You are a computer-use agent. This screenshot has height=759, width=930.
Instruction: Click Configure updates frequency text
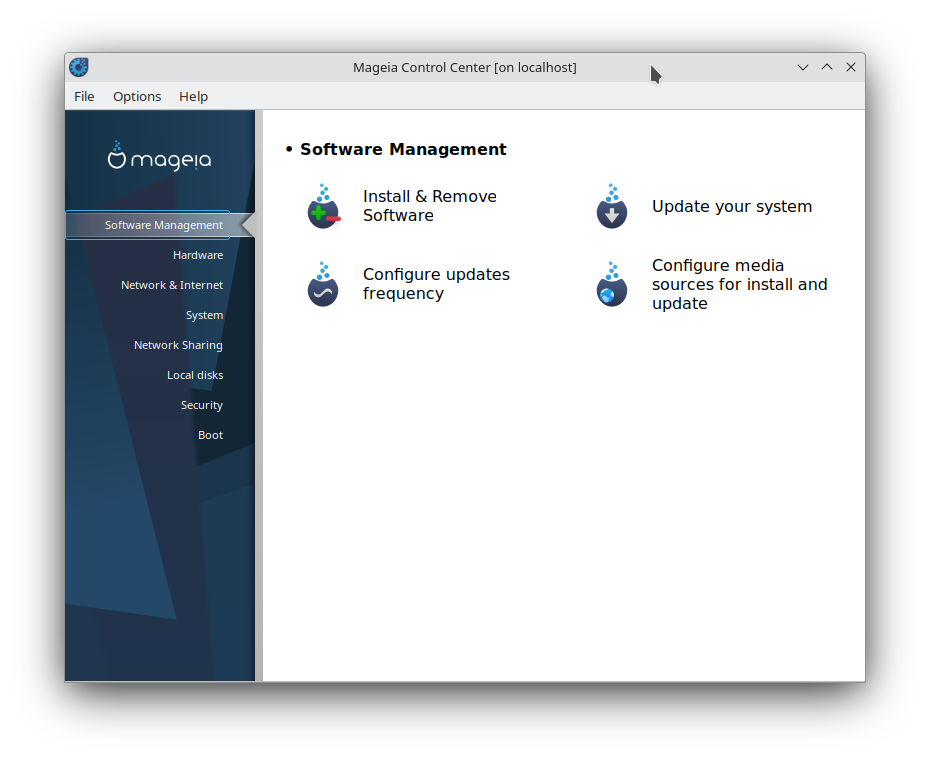coord(436,284)
